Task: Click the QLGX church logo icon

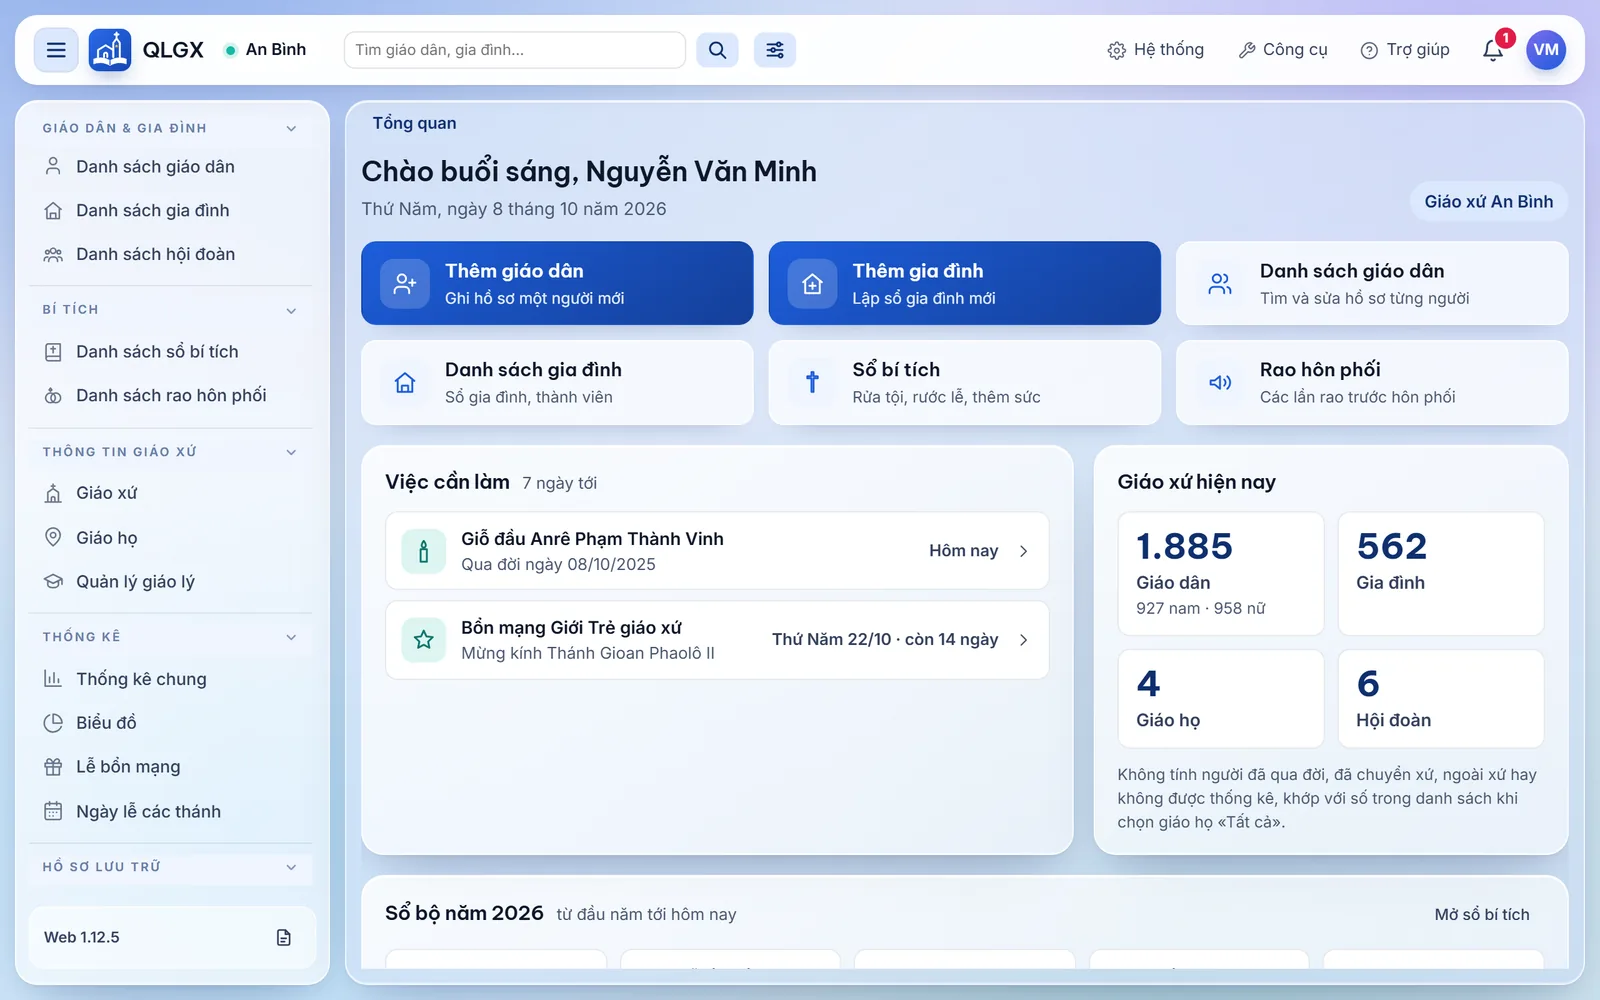Action: pos(110,50)
